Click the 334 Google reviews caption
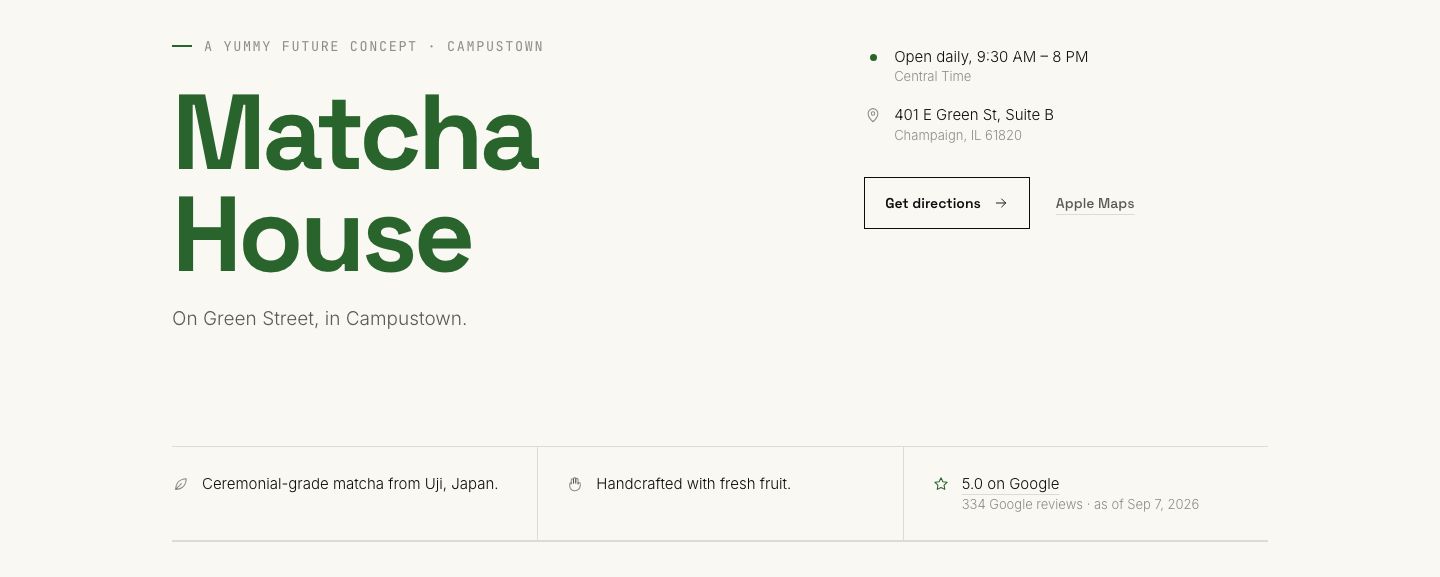Screen dimensions: 1440x577 tap(1080, 505)
